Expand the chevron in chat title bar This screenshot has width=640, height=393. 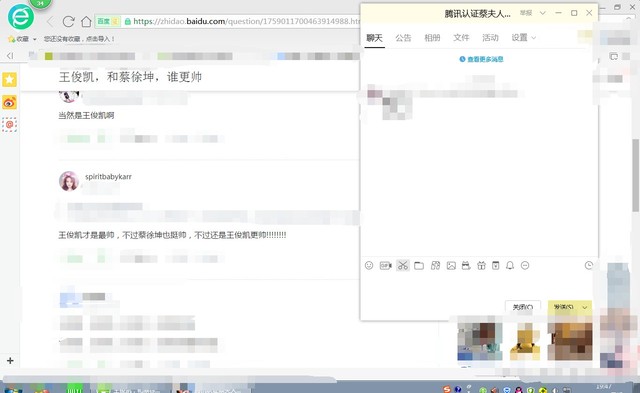click(542, 13)
